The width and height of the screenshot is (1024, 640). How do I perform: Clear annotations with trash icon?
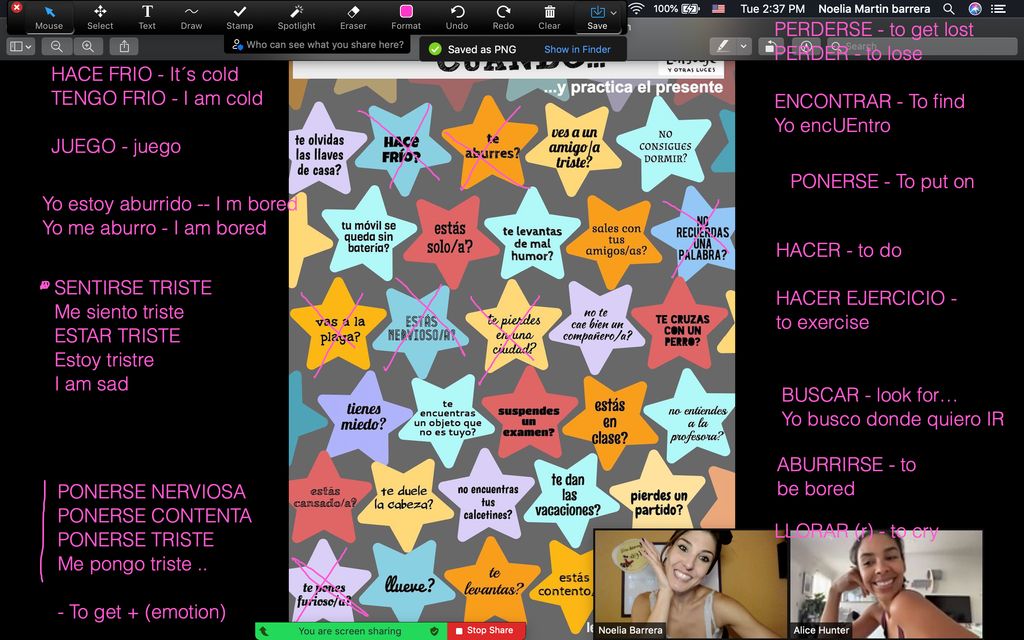[x=549, y=16]
